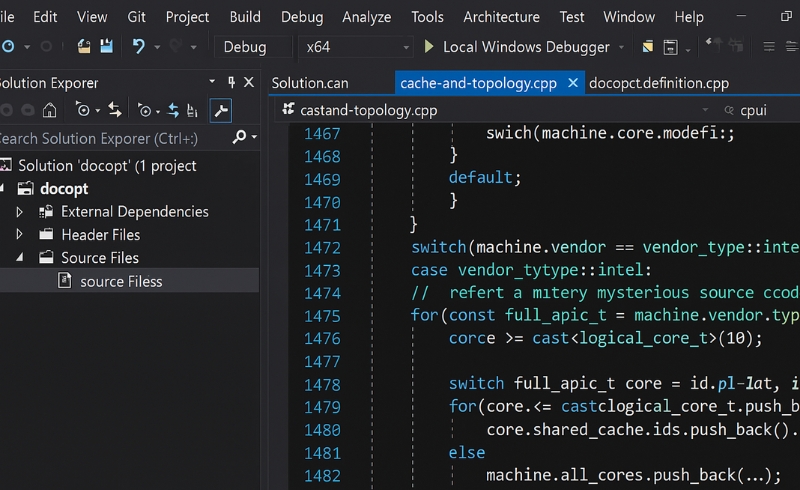Click the increase indent lines icon at toolbar end
This screenshot has width=800, height=490.
792,46
